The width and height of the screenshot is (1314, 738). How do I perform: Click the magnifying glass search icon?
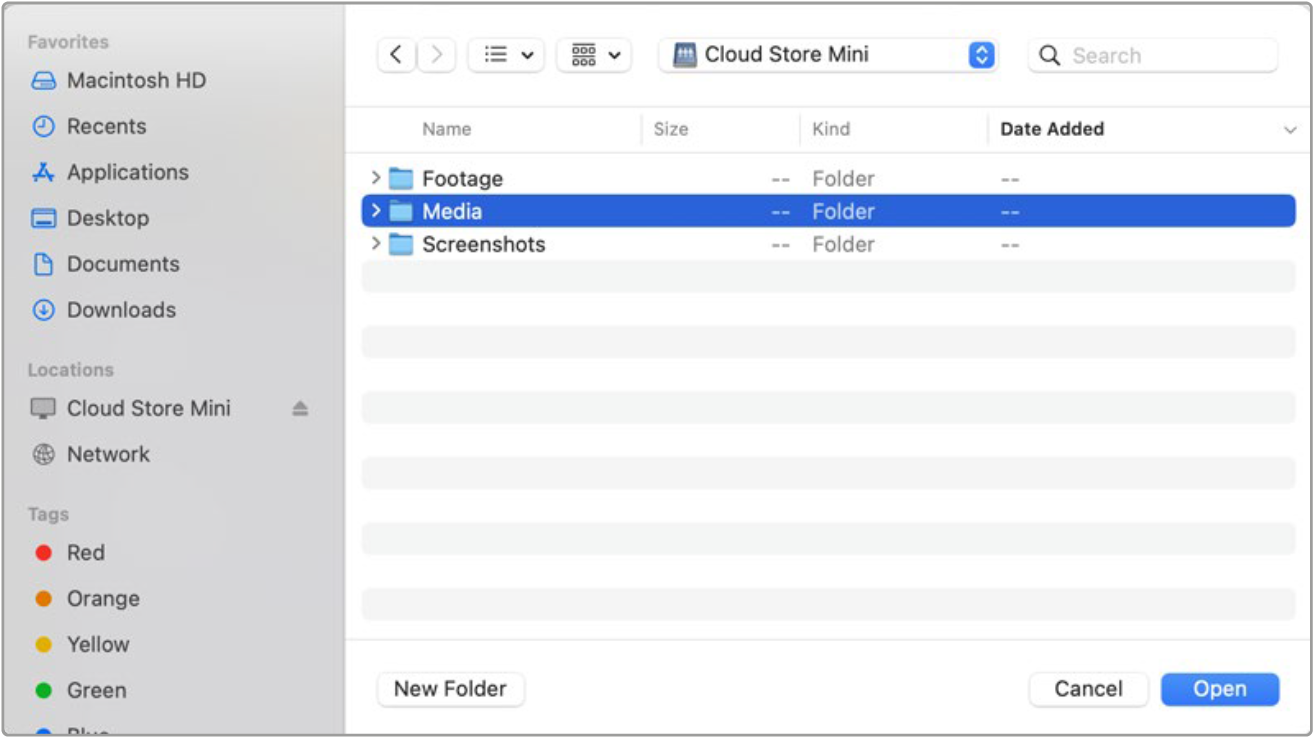coord(1049,56)
